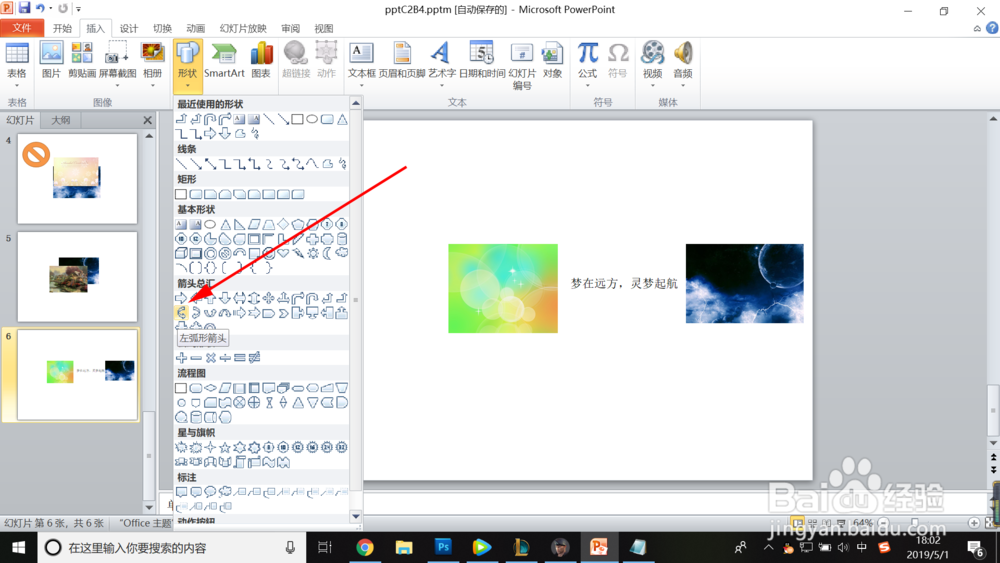Switch to the 设计 Design tab
The image size is (1000, 563).
pyautogui.click(x=129, y=28)
